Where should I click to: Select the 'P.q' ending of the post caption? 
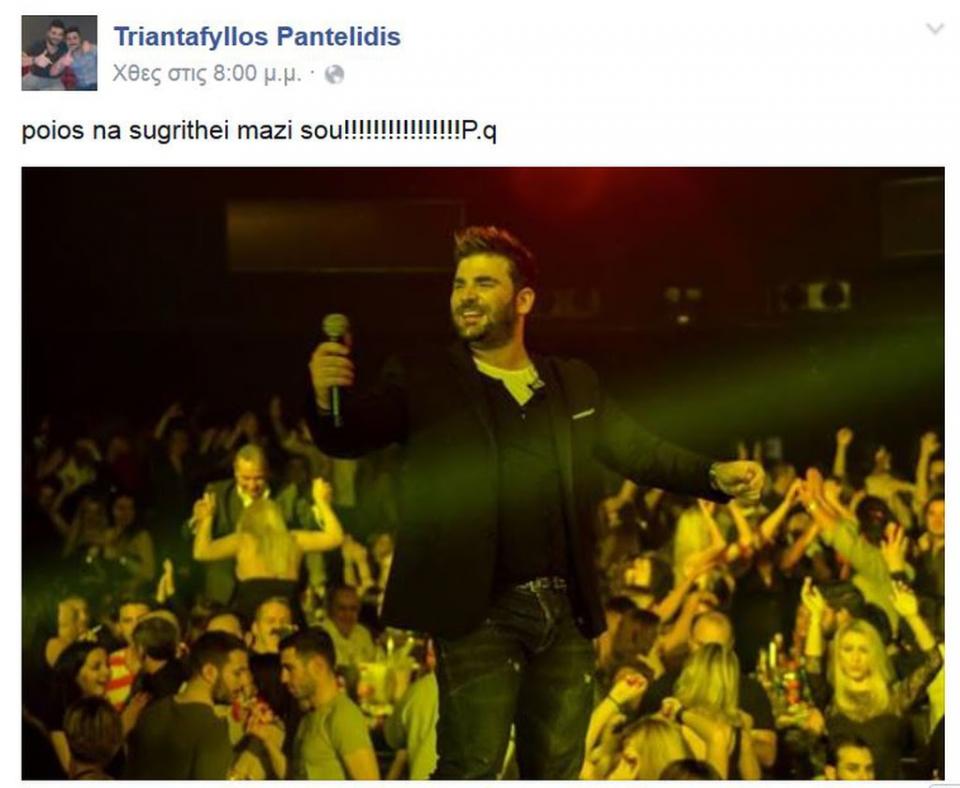click(479, 130)
